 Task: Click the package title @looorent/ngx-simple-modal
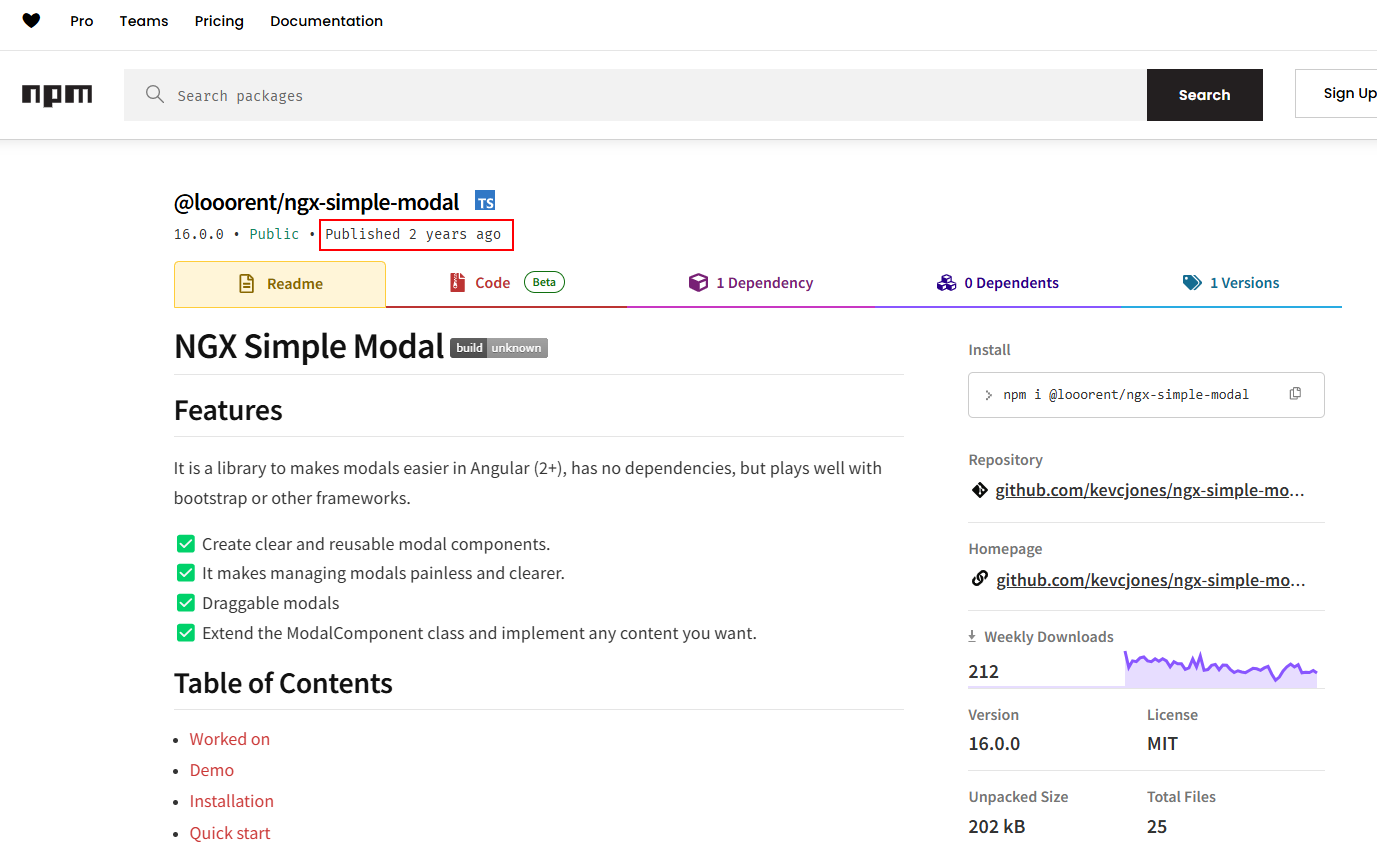(x=317, y=202)
